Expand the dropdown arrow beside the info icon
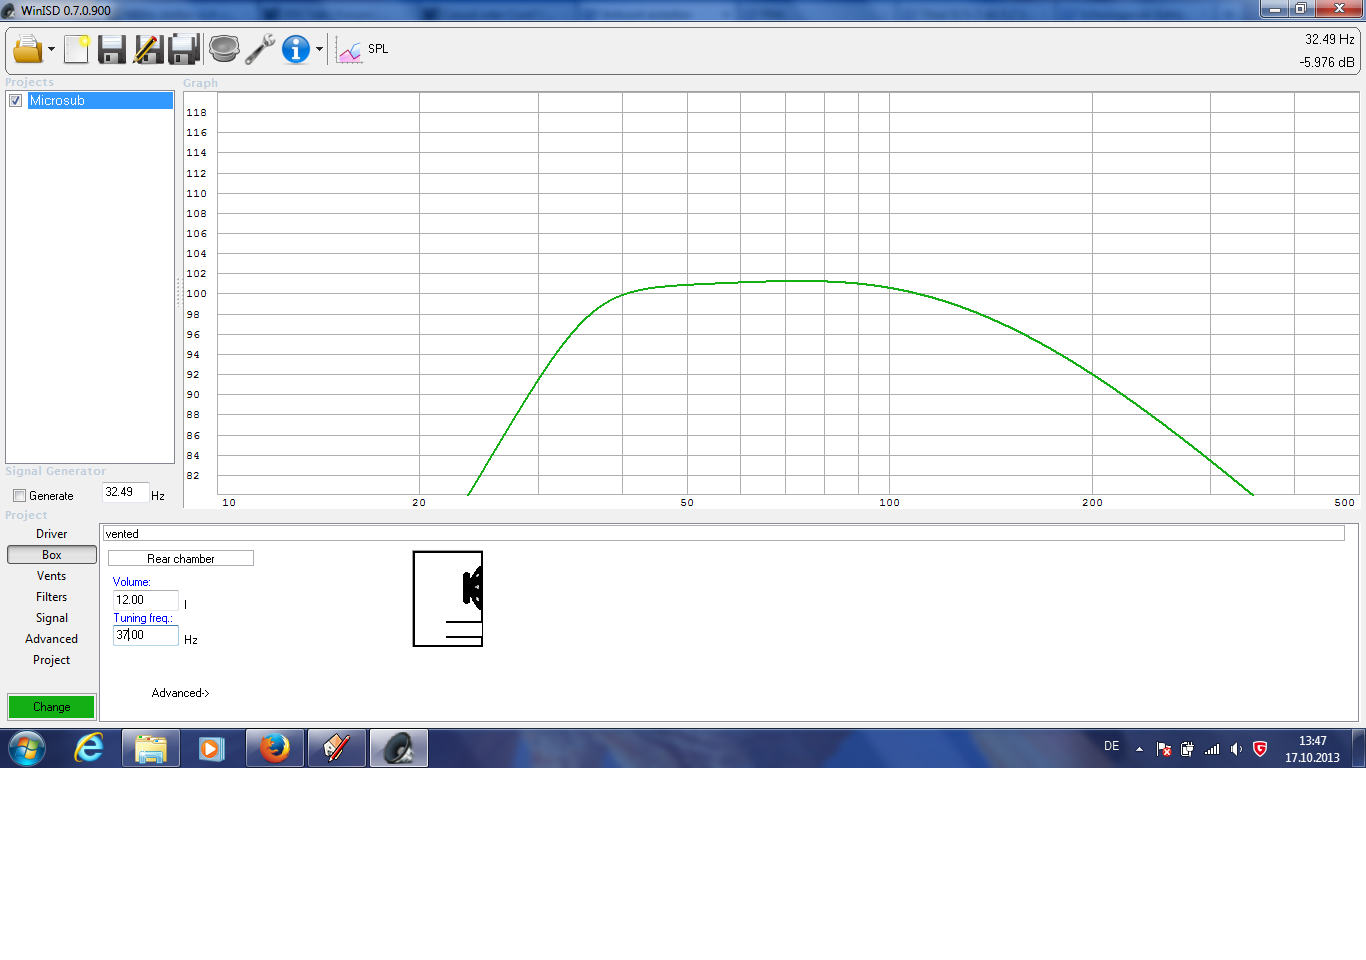The image size is (1366, 960). (x=319, y=49)
